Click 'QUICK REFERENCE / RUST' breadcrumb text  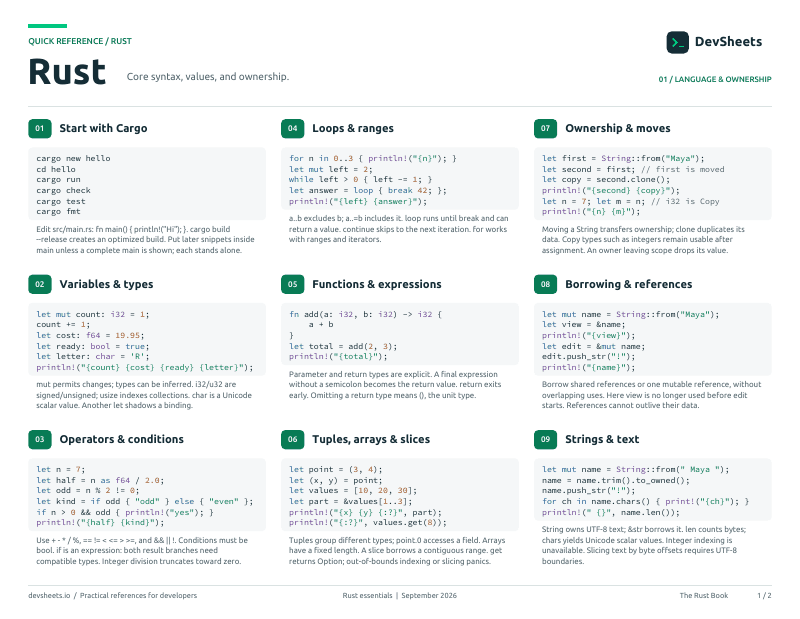click(x=80, y=41)
